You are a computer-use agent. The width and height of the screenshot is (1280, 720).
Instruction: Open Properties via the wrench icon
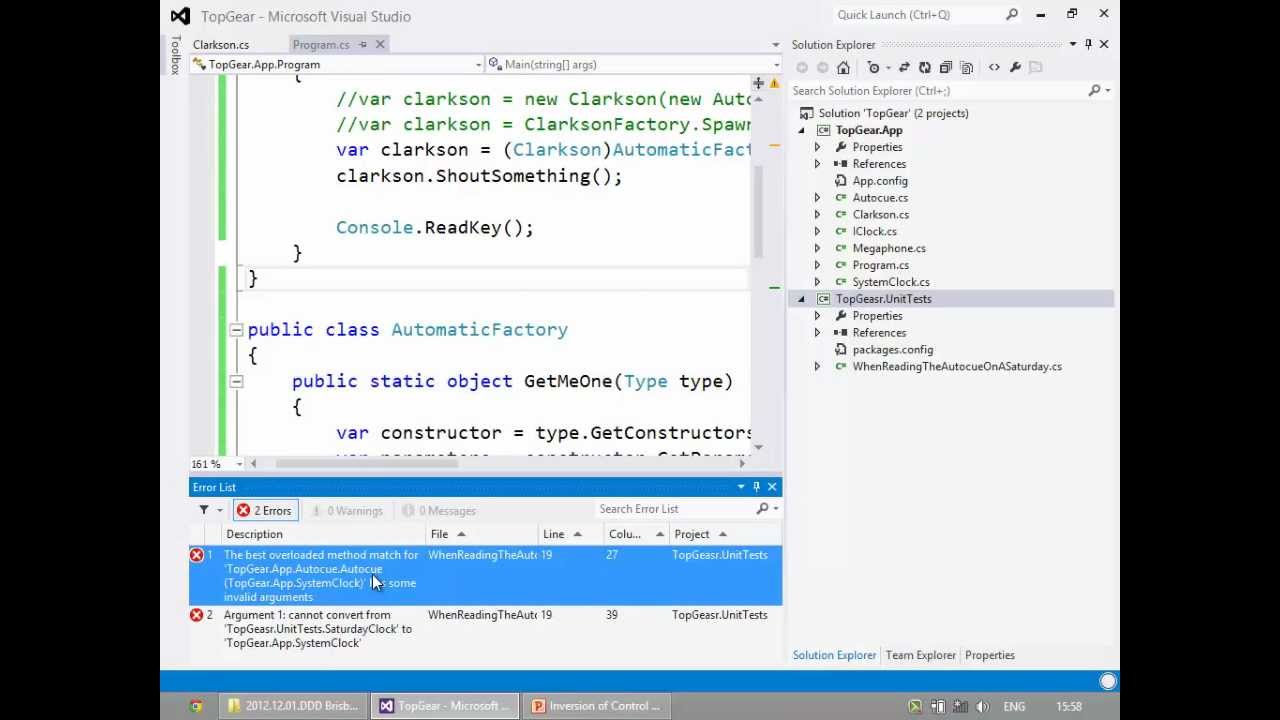tap(1015, 67)
